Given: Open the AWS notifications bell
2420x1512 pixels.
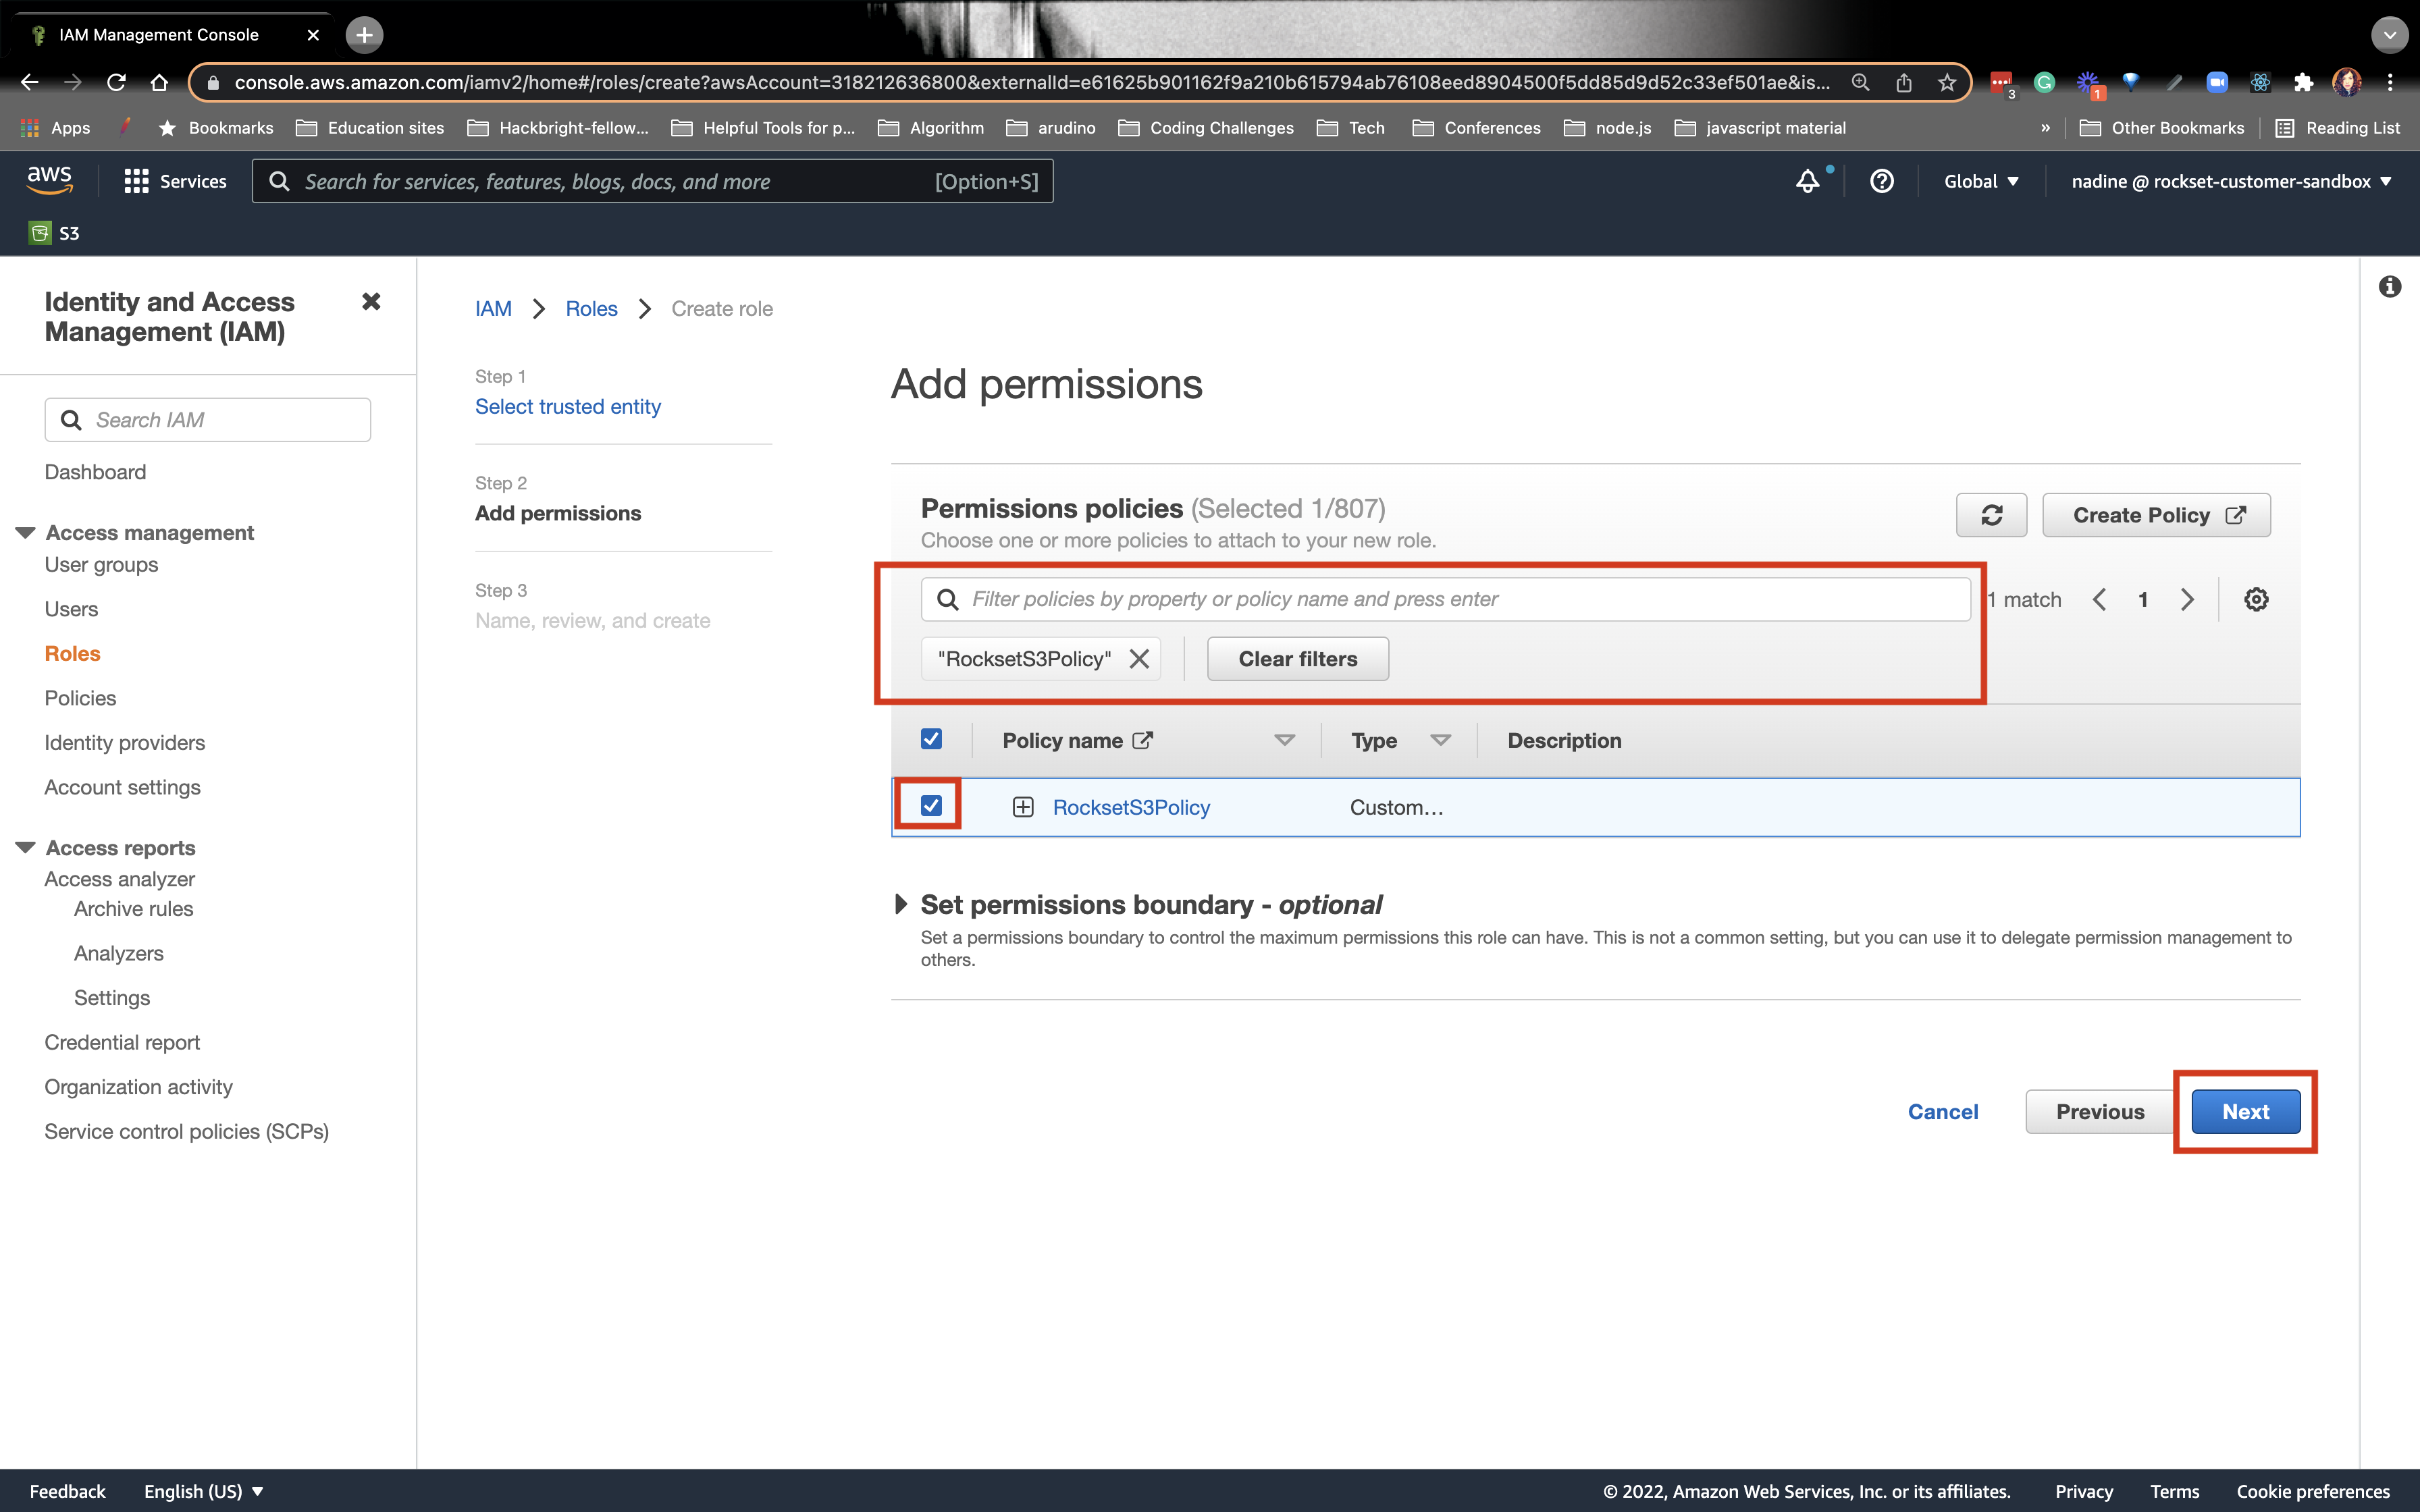Looking at the screenshot, I should (1808, 181).
